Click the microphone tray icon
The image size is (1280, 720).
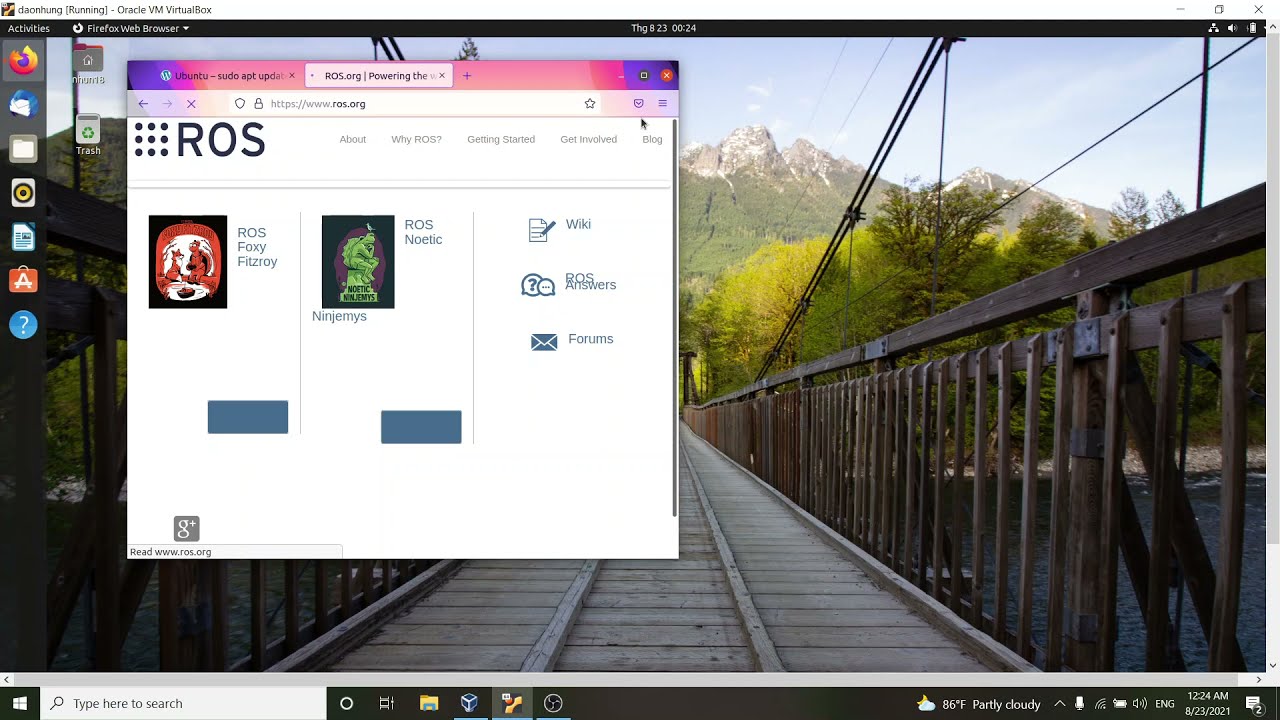point(1080,703)
